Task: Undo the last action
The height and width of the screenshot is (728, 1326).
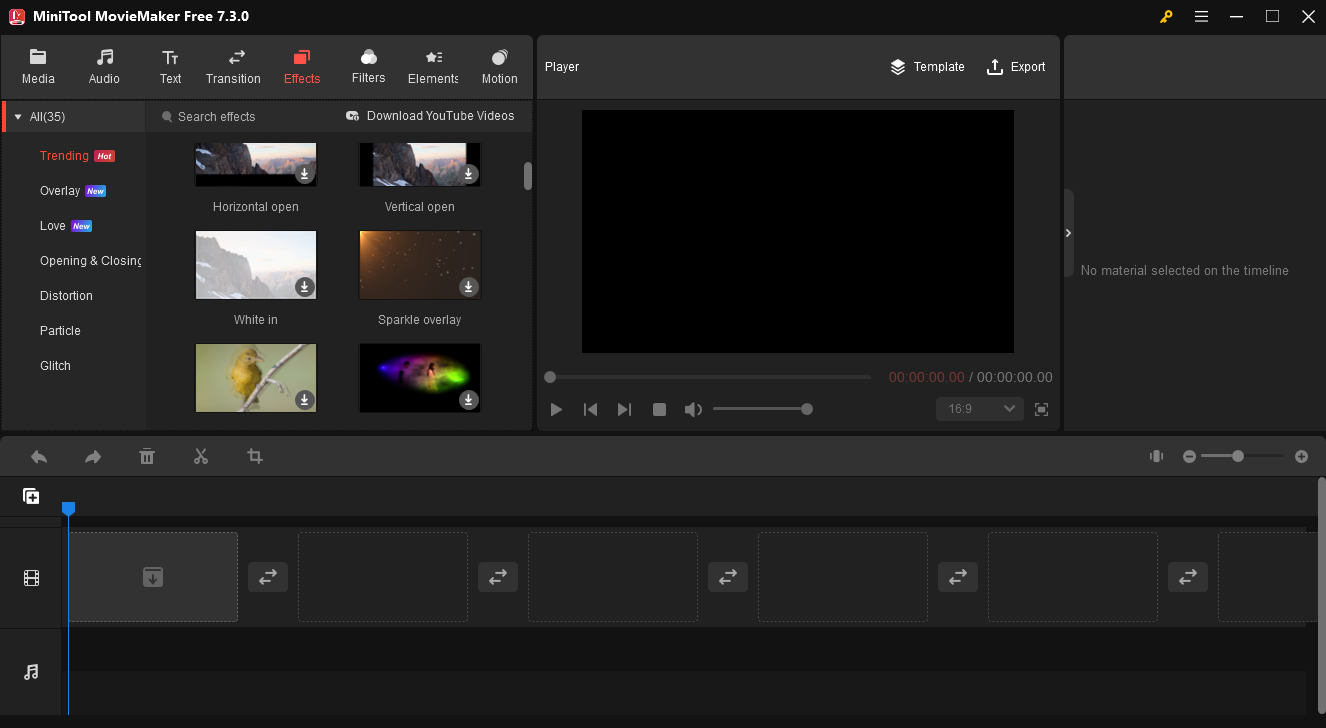Action: click(39, 456)
